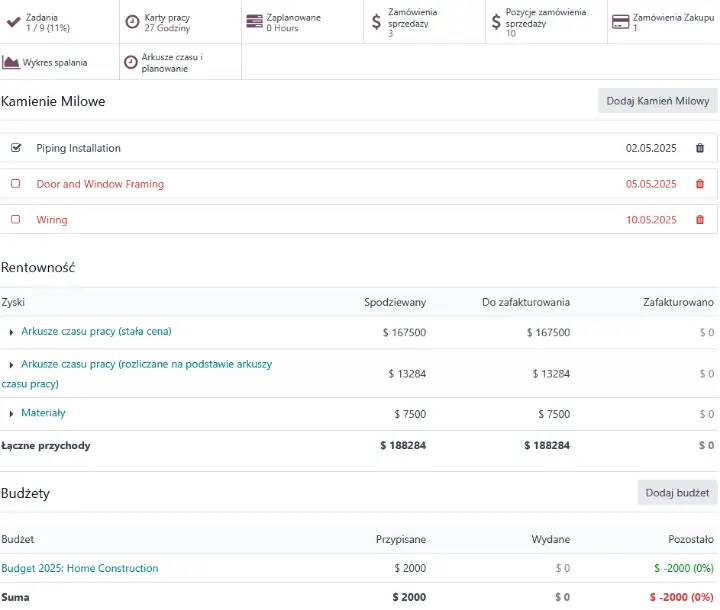Open the Wykres spalania chart icon
Screen dimensions: 720x610
[x=11, y=62]
